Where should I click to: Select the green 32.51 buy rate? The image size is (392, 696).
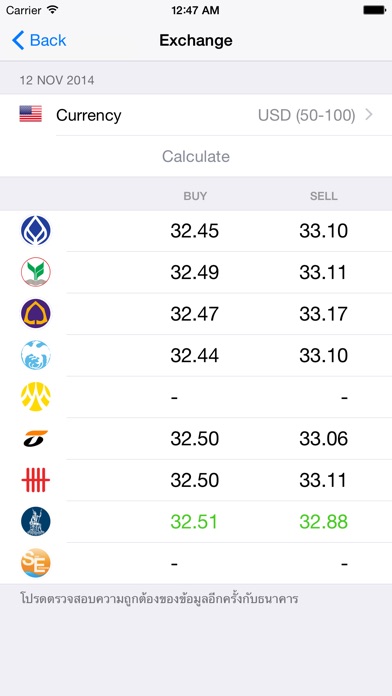click(x=194, y=522)
